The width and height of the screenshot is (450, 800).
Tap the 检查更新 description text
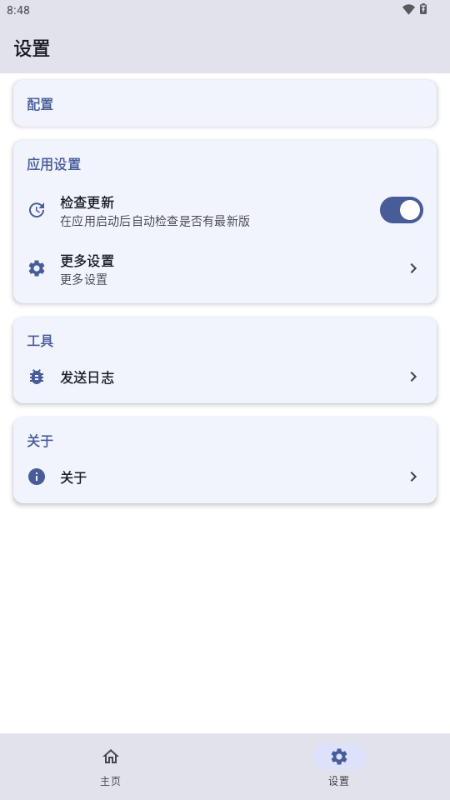pyautogui.click(x=155, y=221)
